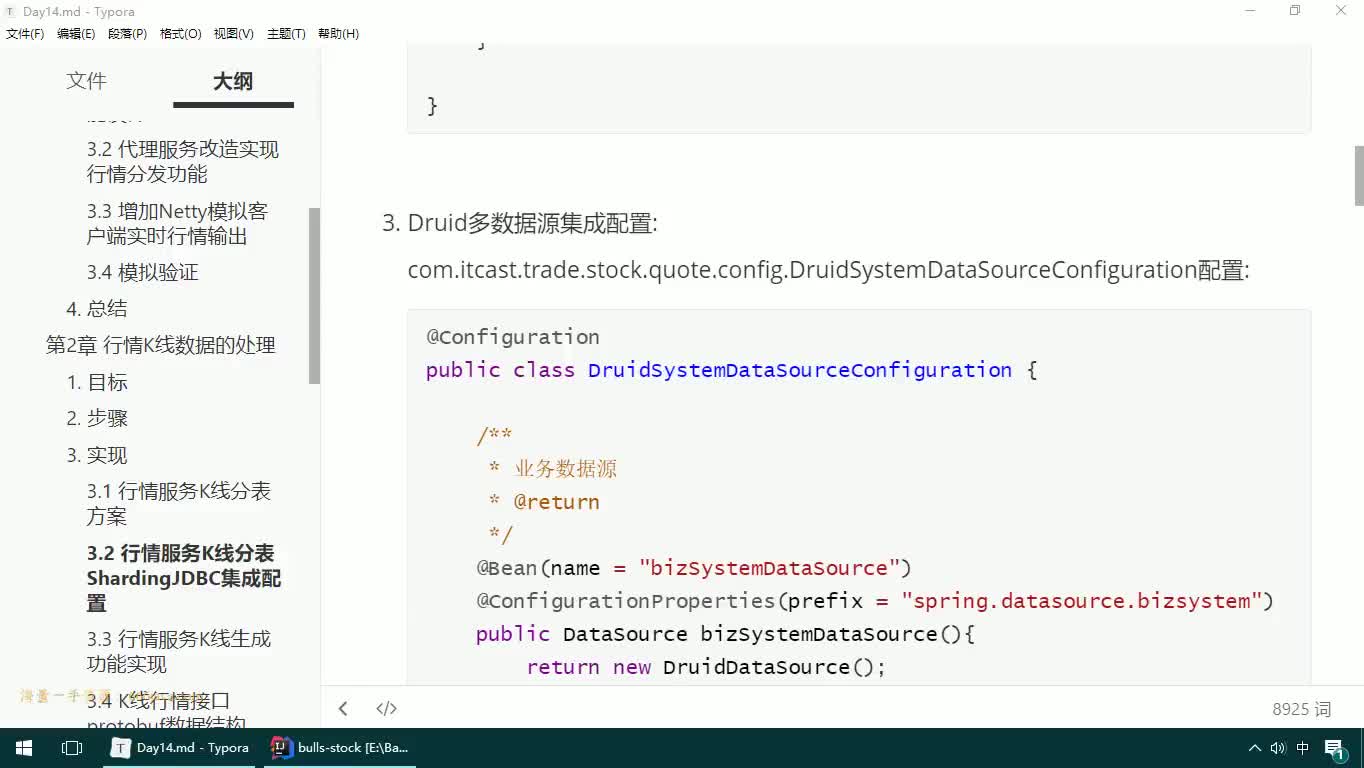Switch to bulls-stock IntelliJ taskbar button
Viewport: 1364px width, 768px height.
(x=341, y=748)
